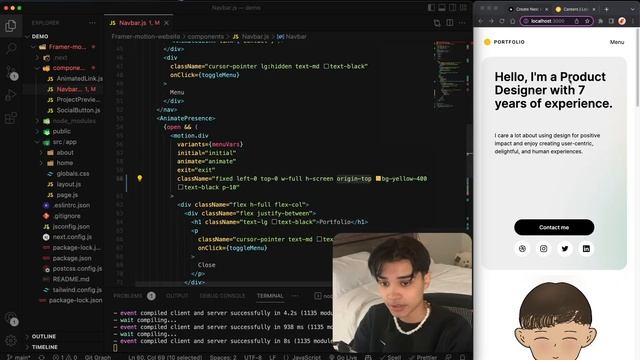Screen dimensions: 640x360
Task: Click the Contact me button
Action: [x=554, y=227]
